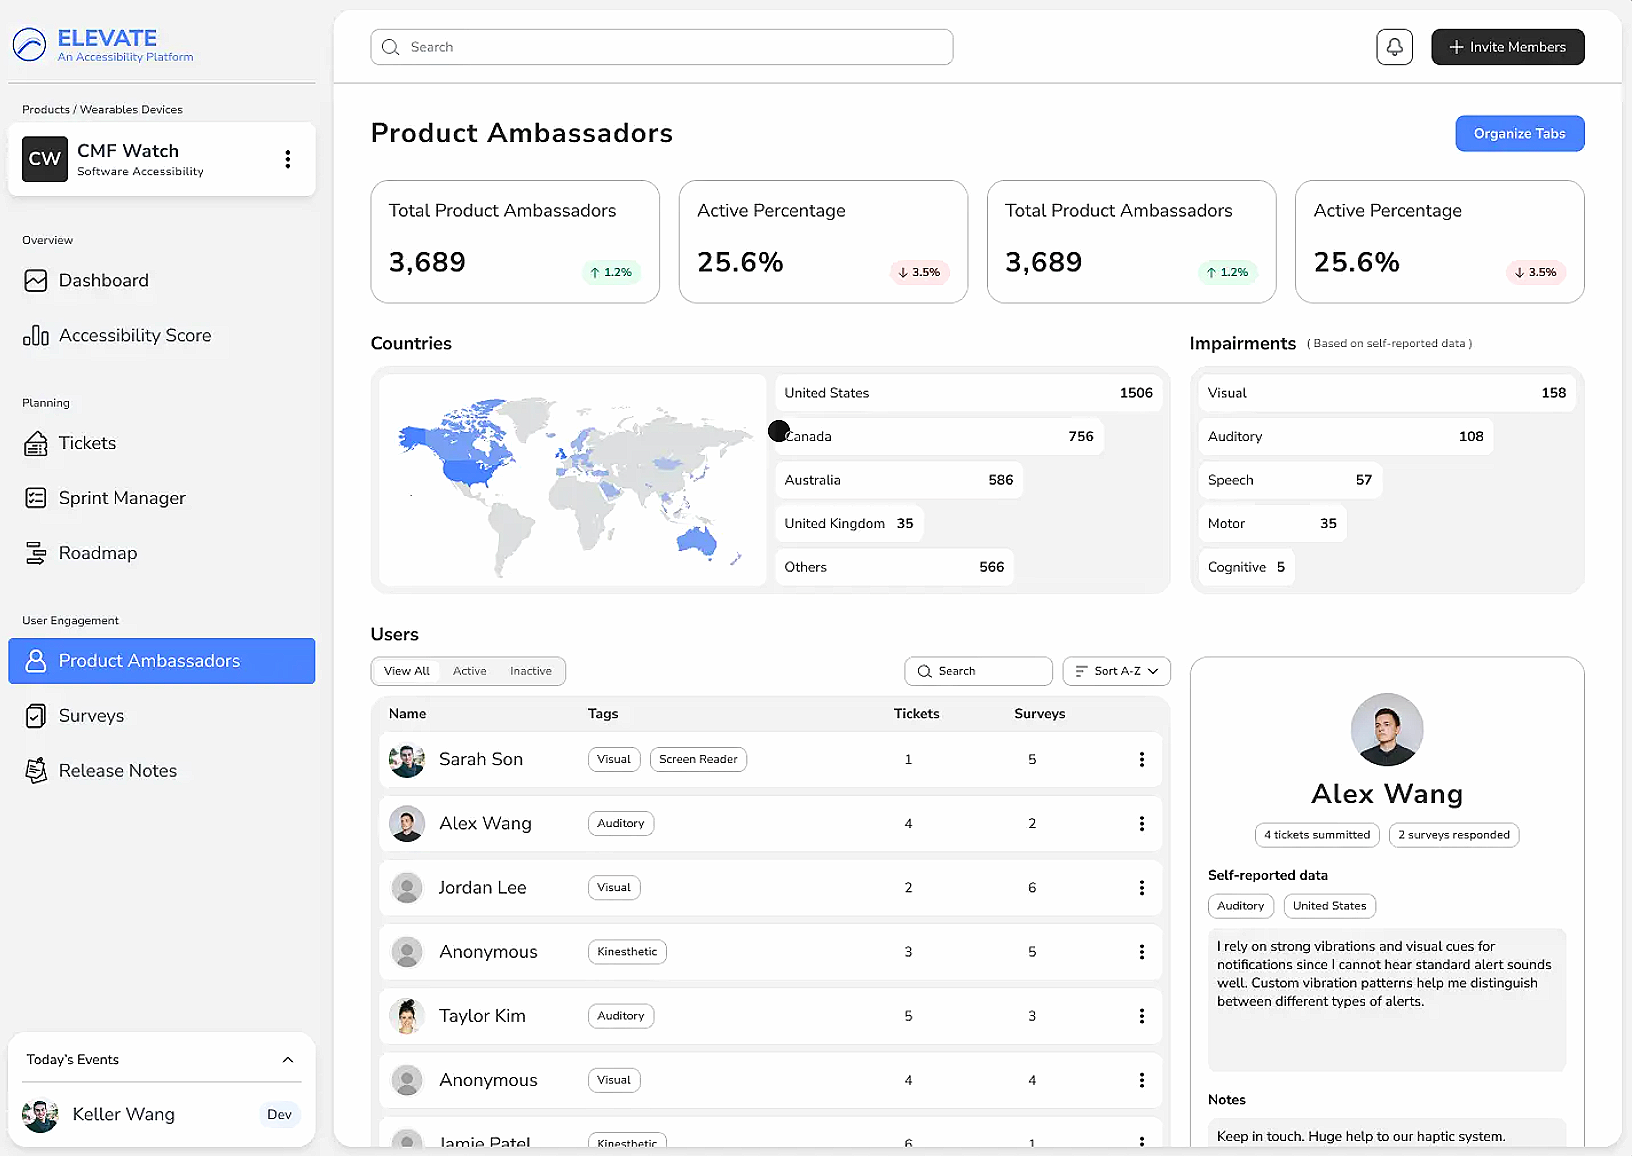1632x1156 pixels.
Task: Click the Keller Wang avatar
Action: click(x=41, y=1114)
